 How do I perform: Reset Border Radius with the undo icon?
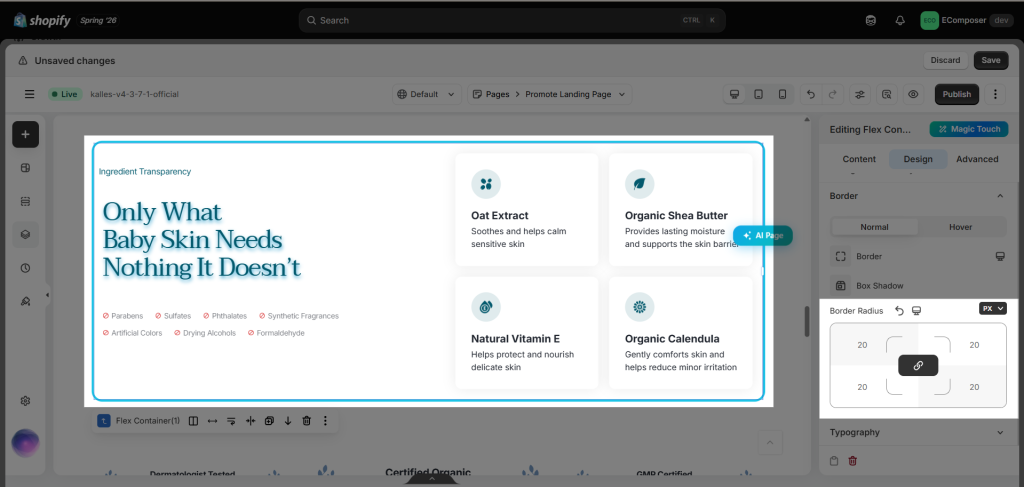899,311
